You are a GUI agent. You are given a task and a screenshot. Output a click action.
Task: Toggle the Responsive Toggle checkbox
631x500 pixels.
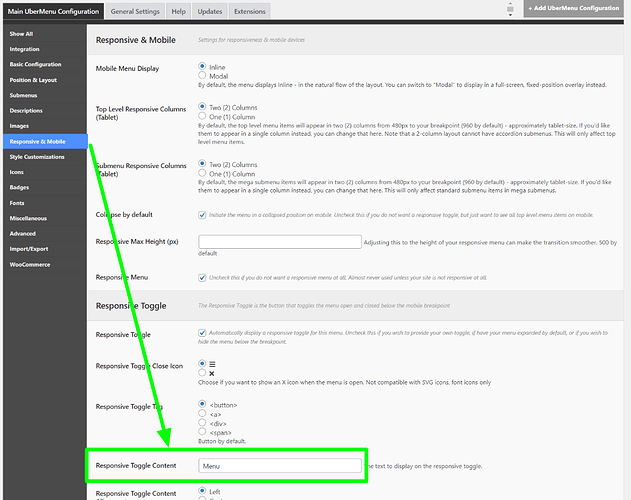[x=202, y=333]
